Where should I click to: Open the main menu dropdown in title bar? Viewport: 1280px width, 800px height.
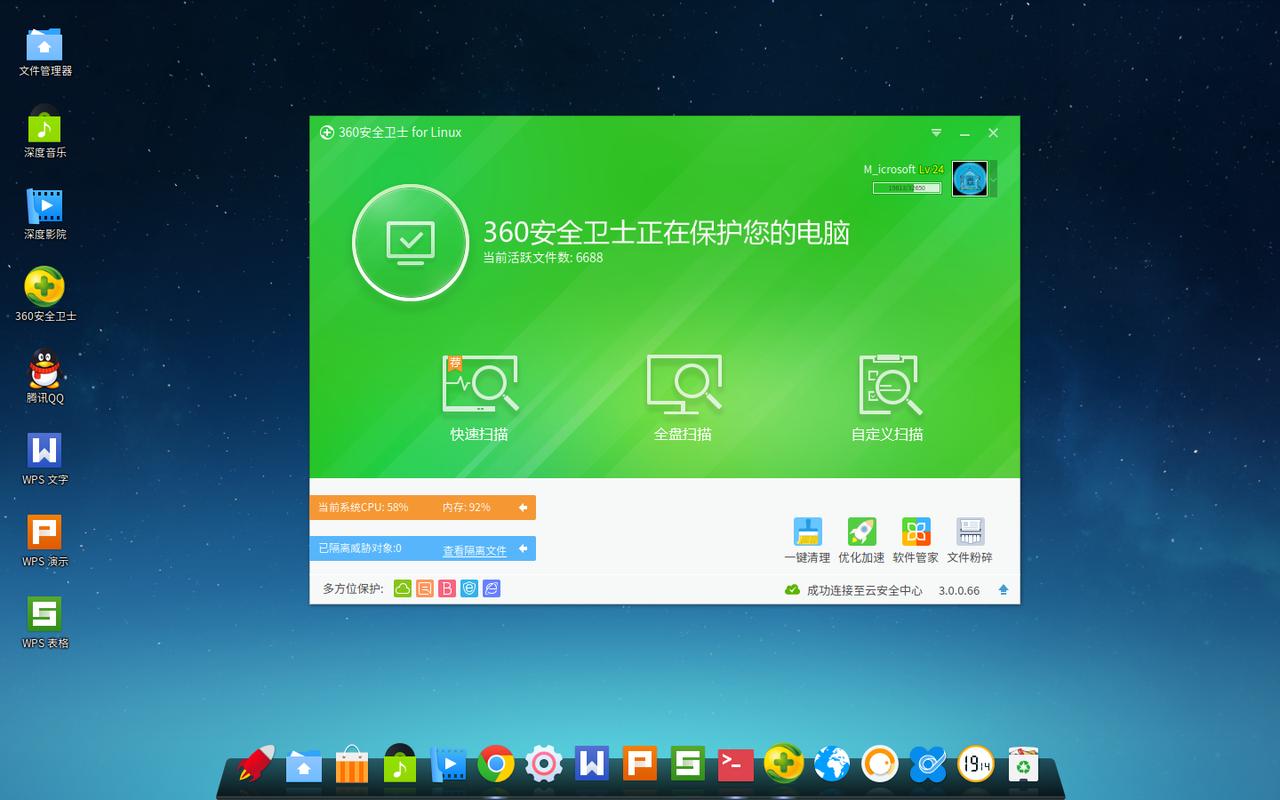click(x=936, y=132)
